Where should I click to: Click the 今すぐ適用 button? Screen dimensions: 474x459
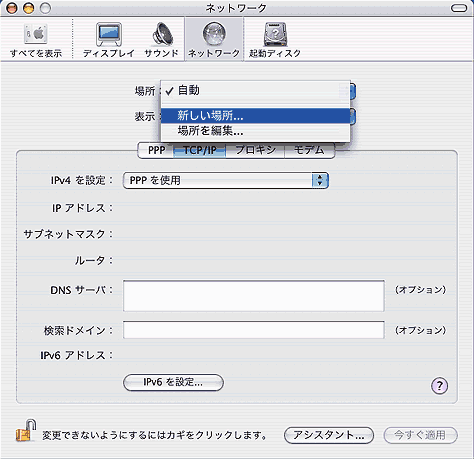coord(420,435)
